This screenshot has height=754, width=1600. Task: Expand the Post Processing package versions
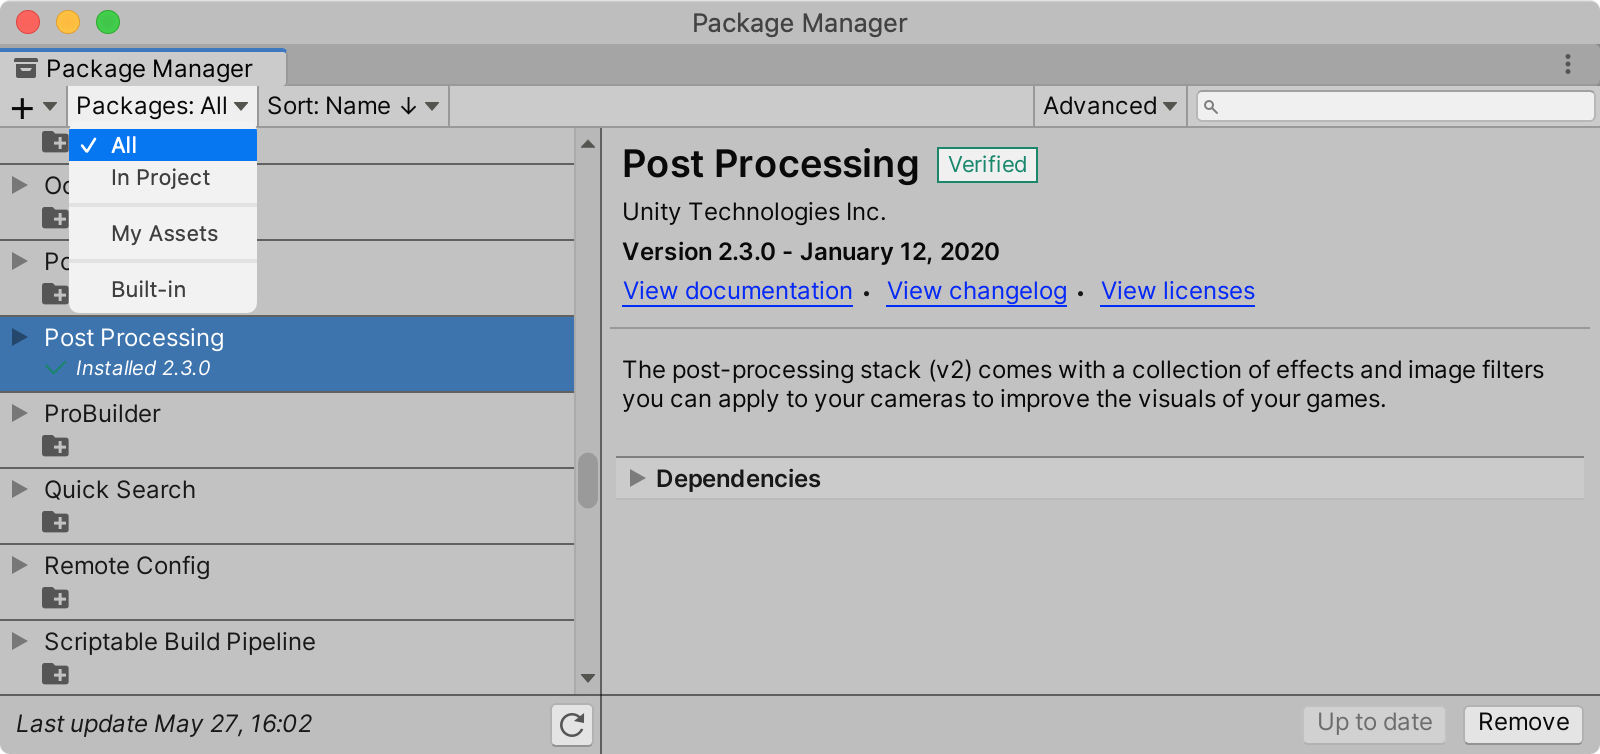[x=19, y=337]
